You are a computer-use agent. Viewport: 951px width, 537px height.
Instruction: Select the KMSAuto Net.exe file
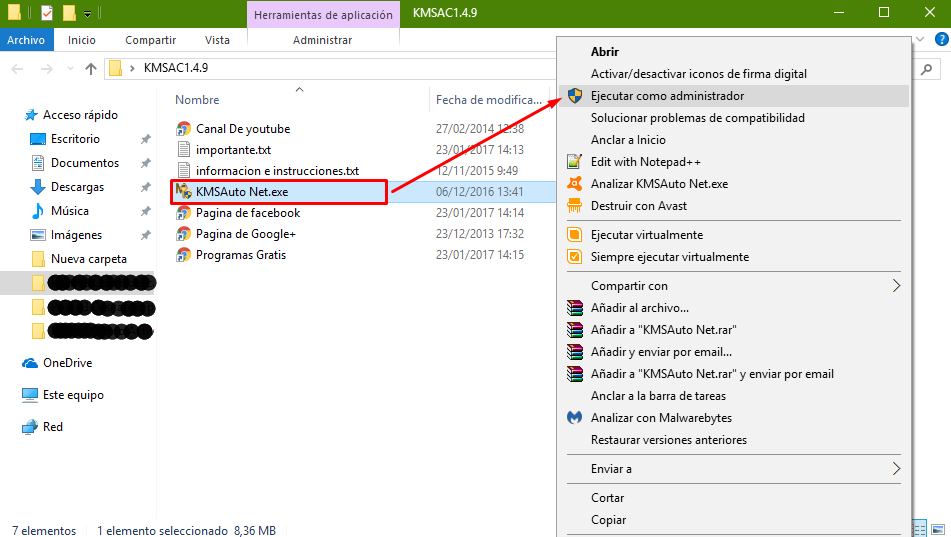(241, 192)
